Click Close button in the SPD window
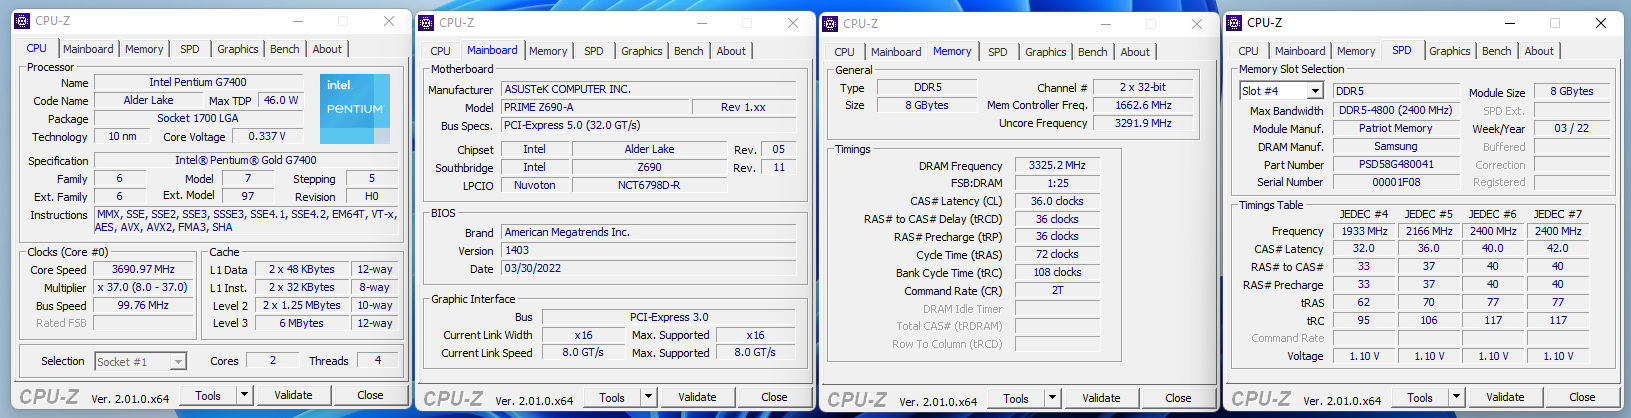 [x=1582, y=397]
